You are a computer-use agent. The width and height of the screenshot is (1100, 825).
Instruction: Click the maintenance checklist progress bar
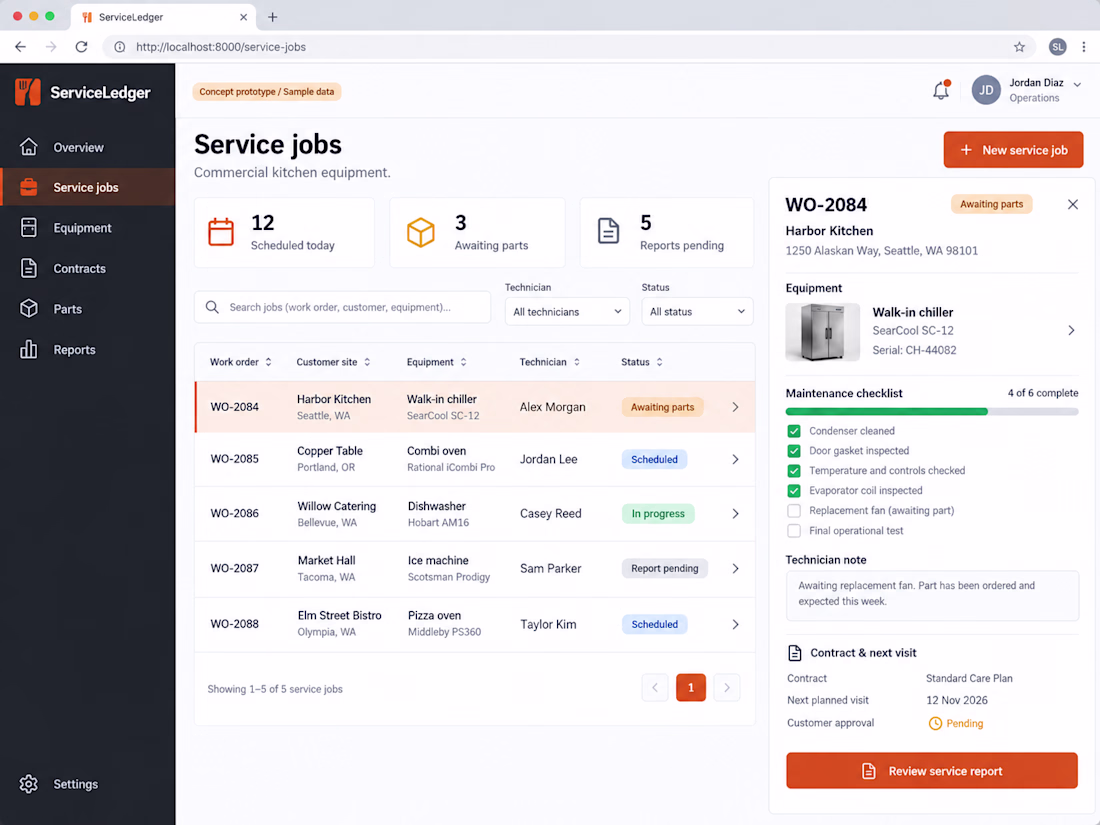coord(932,412)
